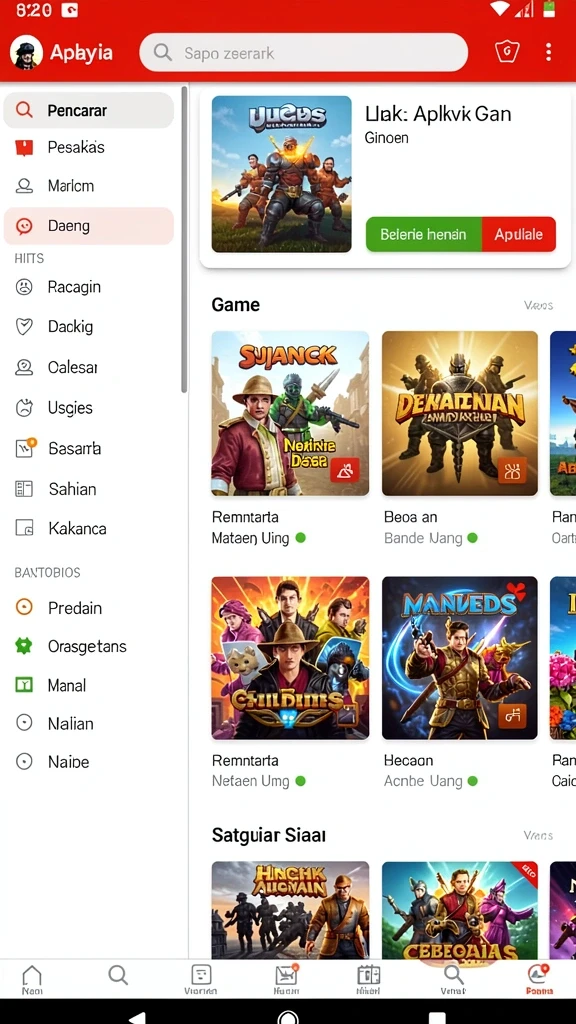This screenshot has height=1024, width=576.
Task: Click the green Belerie henan button
Action: (423, 234)
